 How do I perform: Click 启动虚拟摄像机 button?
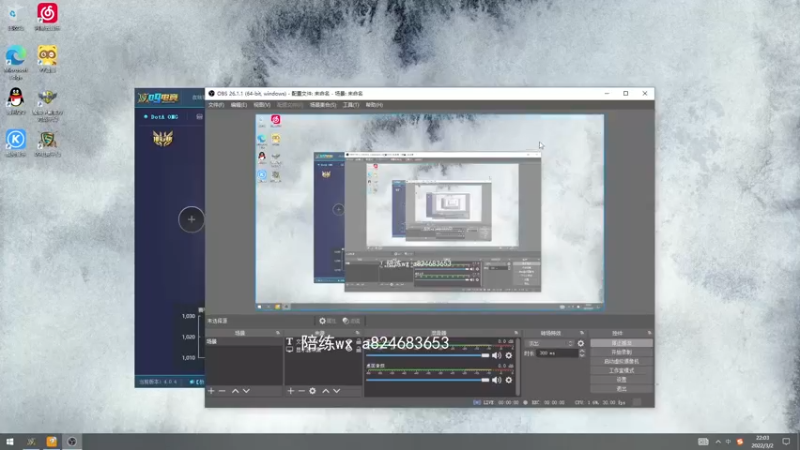621,362
